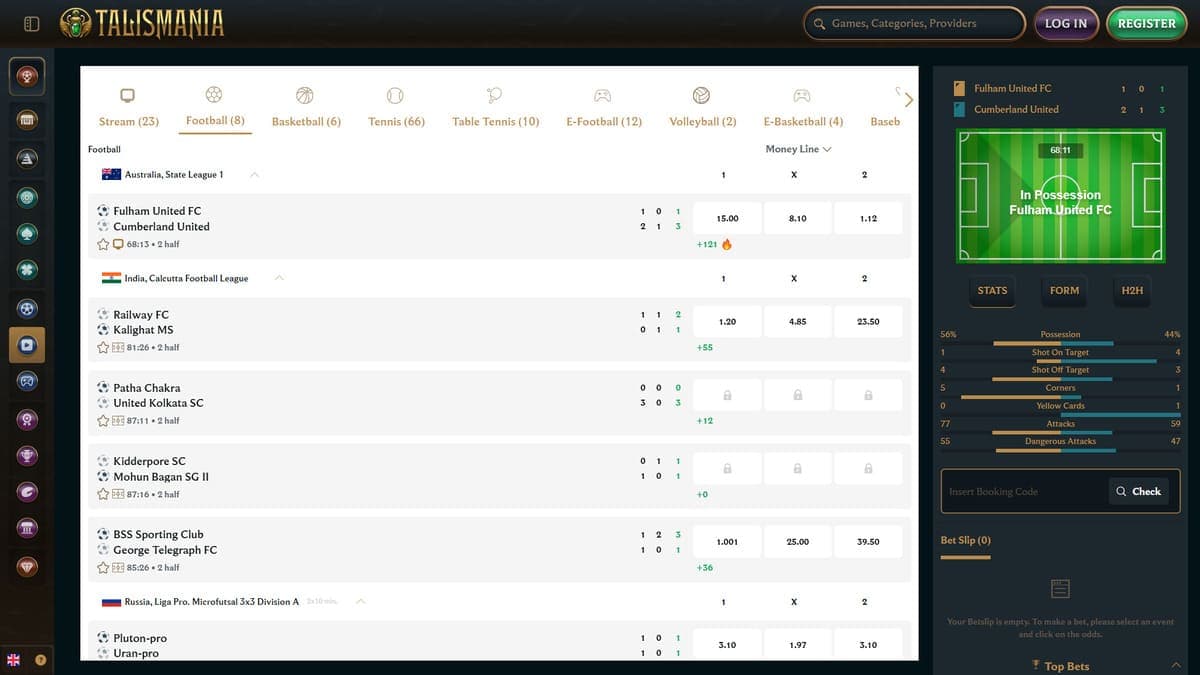1200x675 pixels.
Task: Open the gamepad esports icon in sidebar
Action: 27,381
